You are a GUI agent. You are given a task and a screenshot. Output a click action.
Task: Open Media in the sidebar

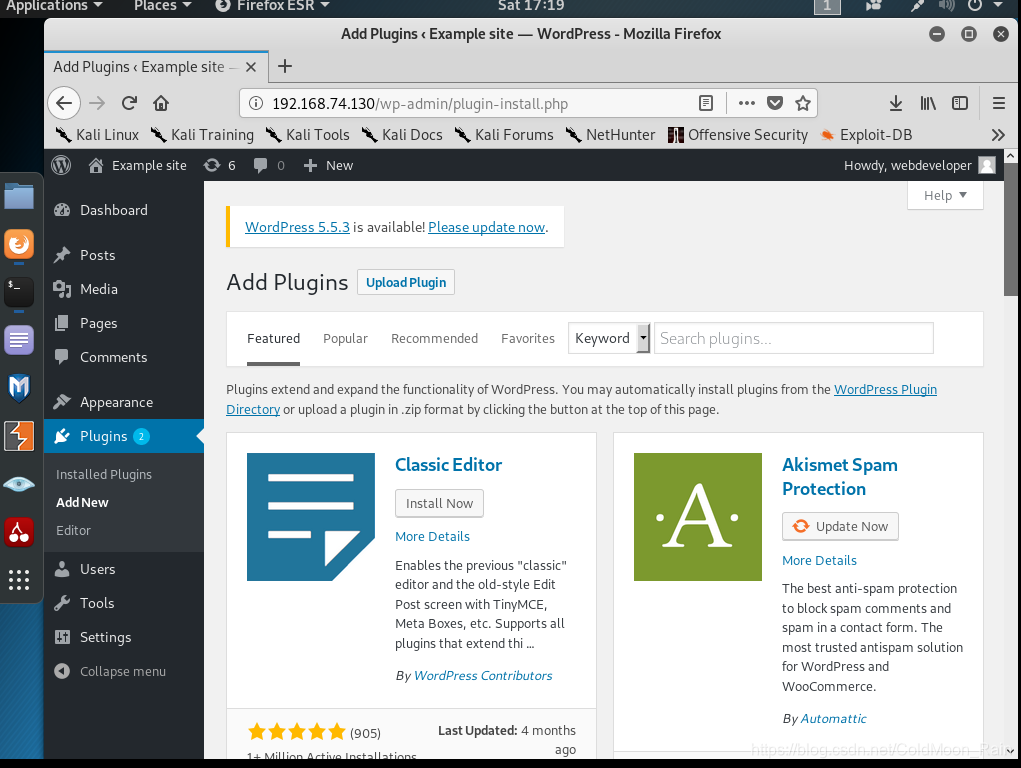pos(124,289)
